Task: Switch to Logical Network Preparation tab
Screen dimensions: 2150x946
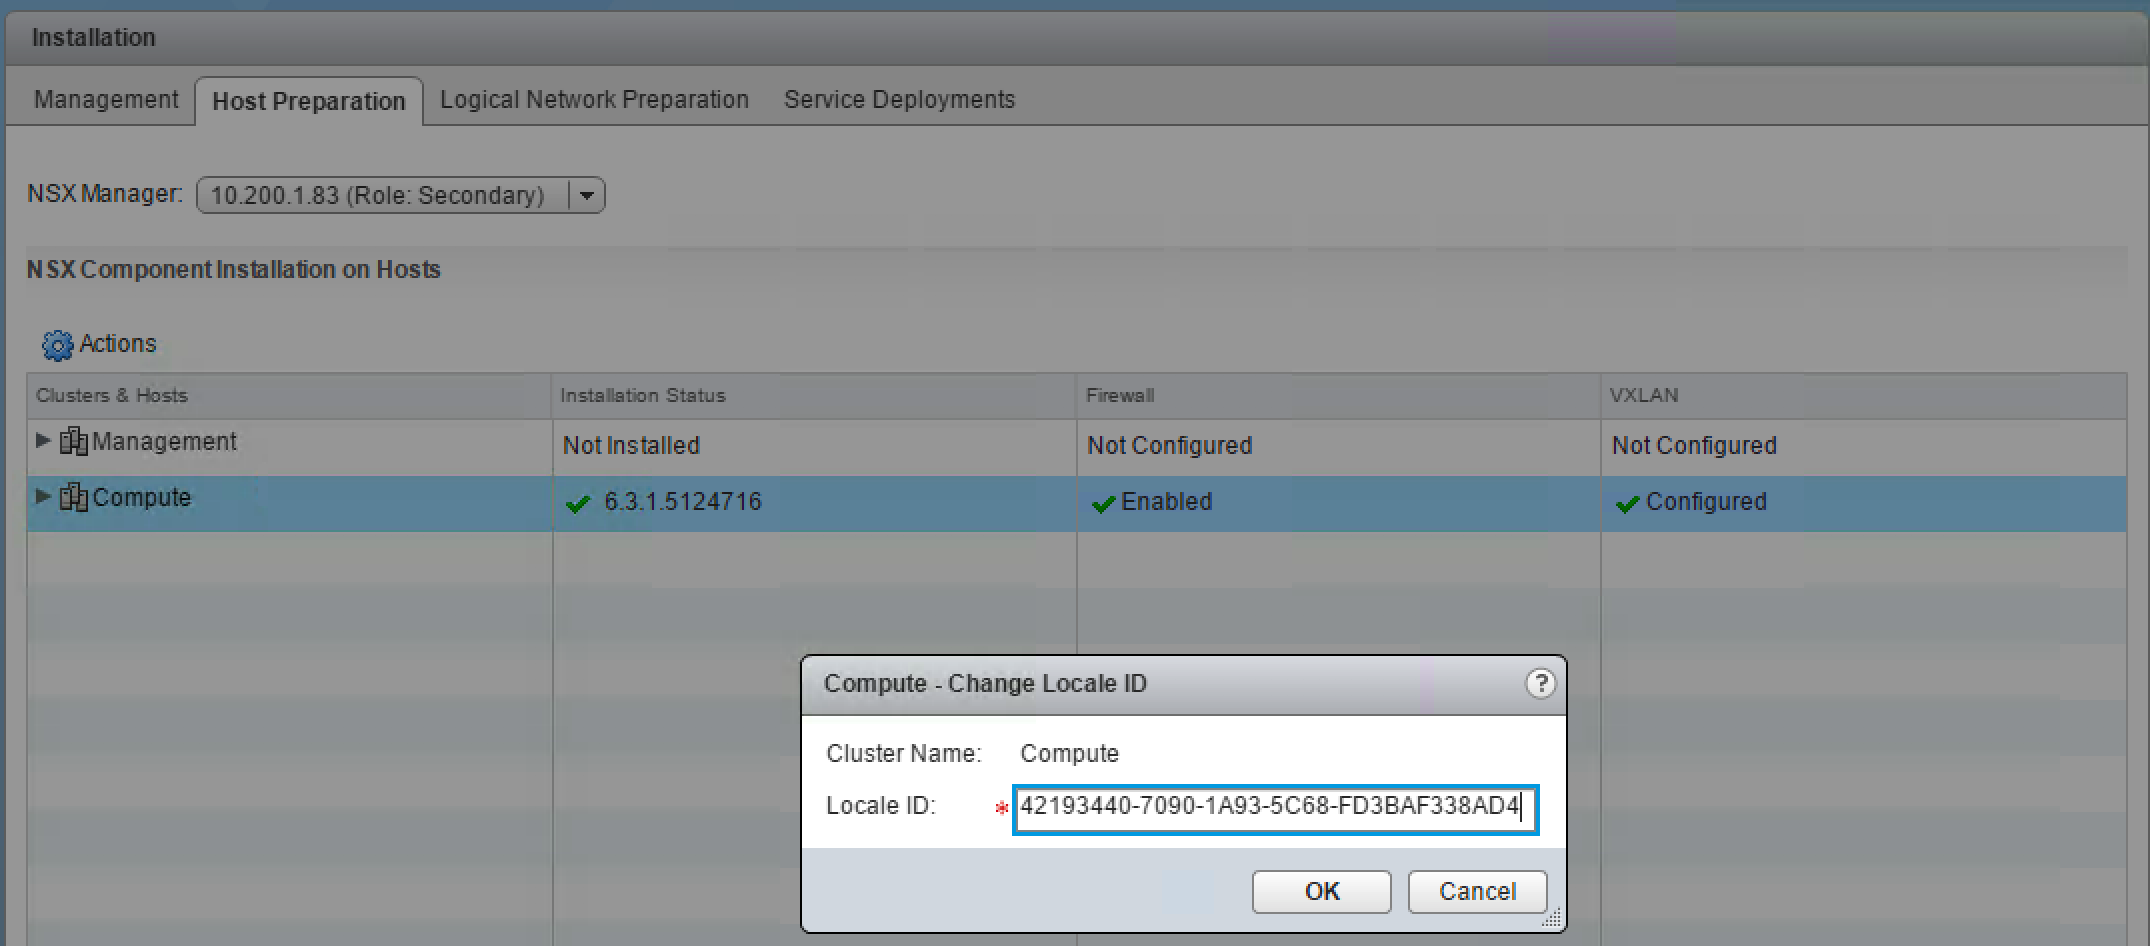Action: pyautogui.click(x=594, y=100)
